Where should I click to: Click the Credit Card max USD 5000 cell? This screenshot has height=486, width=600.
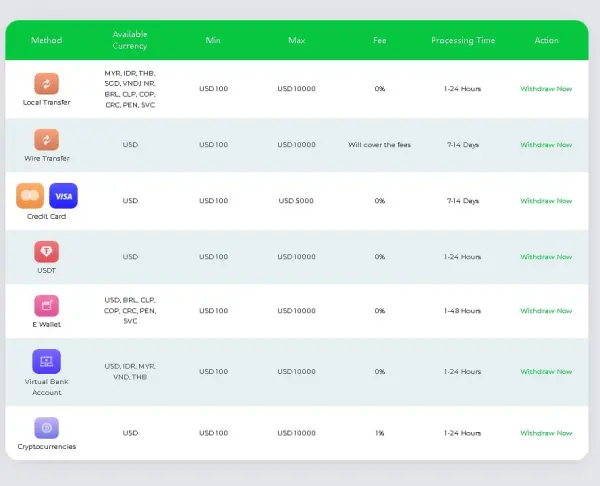click(x=296, y=201)
